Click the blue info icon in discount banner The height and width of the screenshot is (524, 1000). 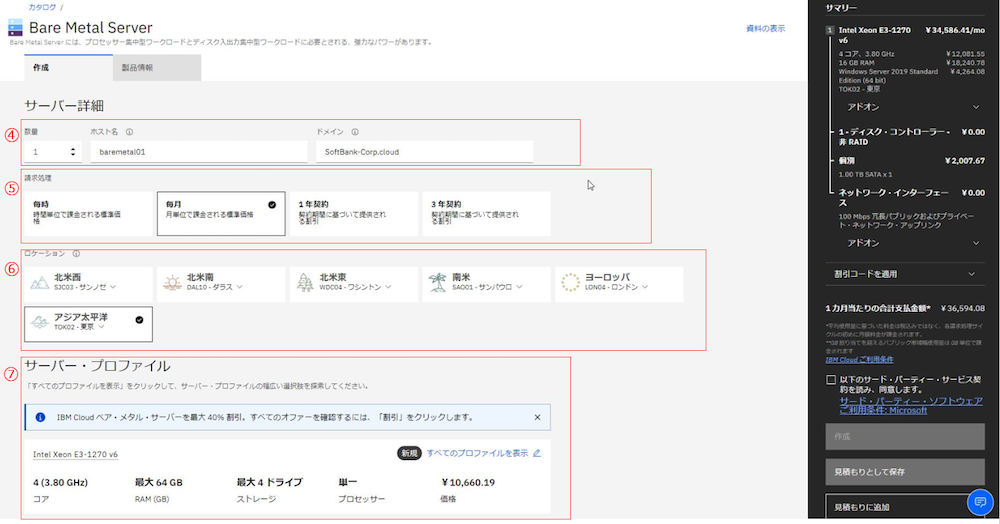point(40,416)
